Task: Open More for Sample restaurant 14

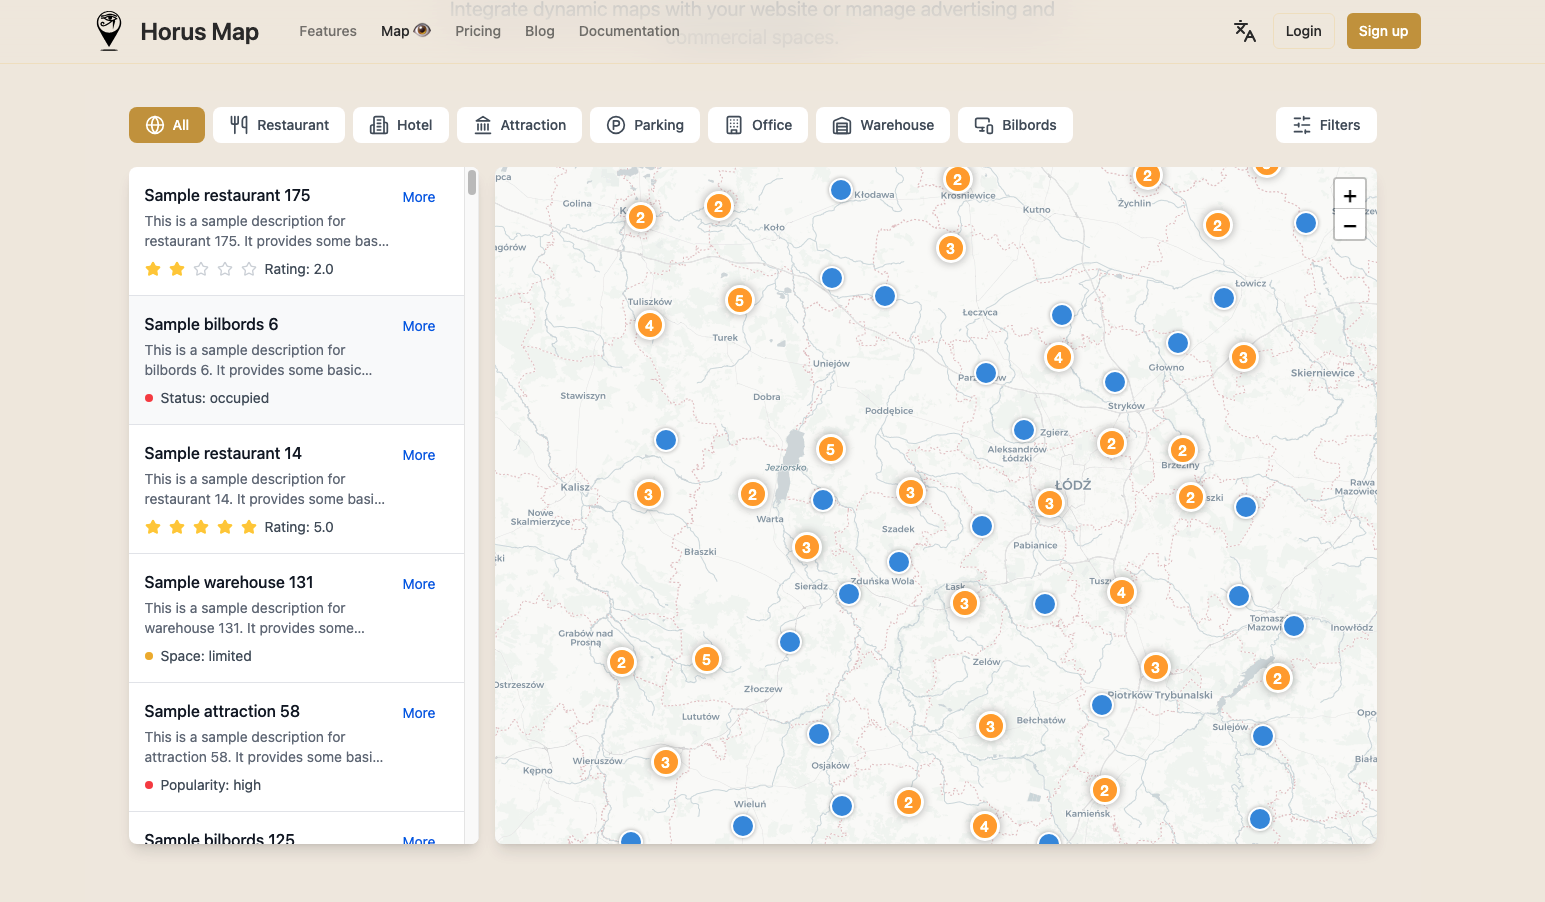Action: (x=419, y=455)
